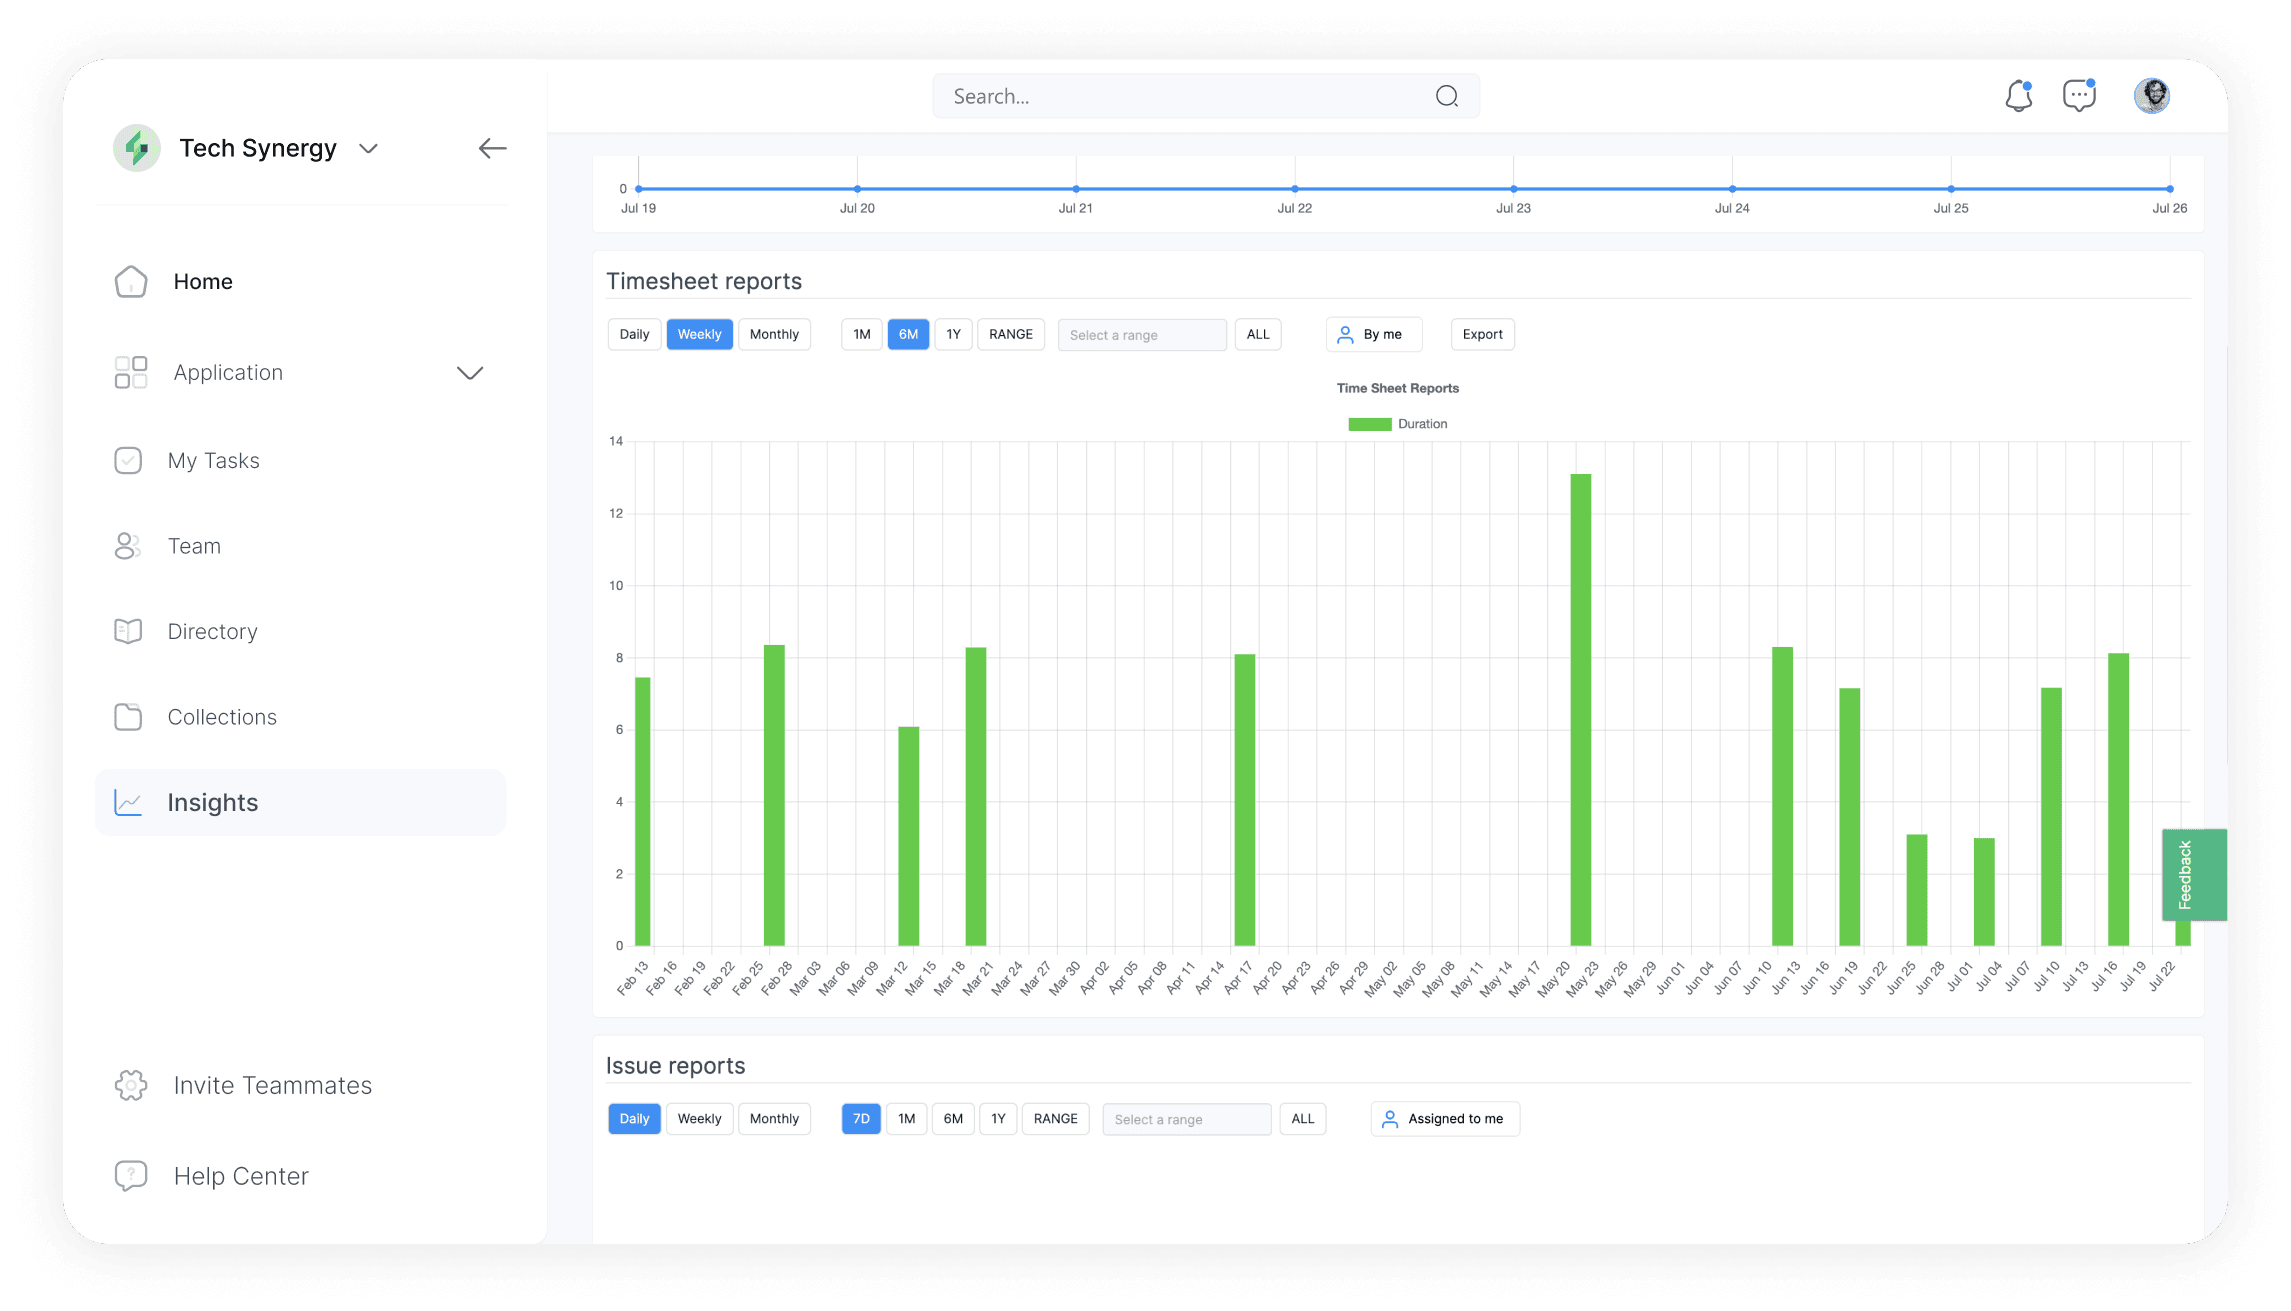Click ALL range button in timesheet reports
The height and width of the screenshot is (1311, 2291).
click(1257, 334)
